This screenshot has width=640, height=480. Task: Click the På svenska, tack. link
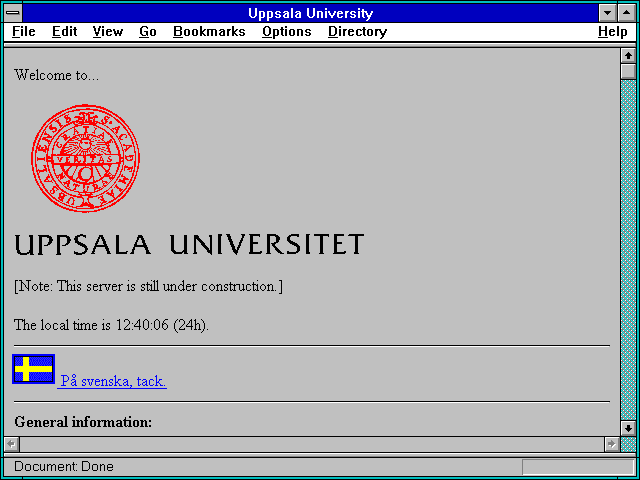(x=113, y=381)
